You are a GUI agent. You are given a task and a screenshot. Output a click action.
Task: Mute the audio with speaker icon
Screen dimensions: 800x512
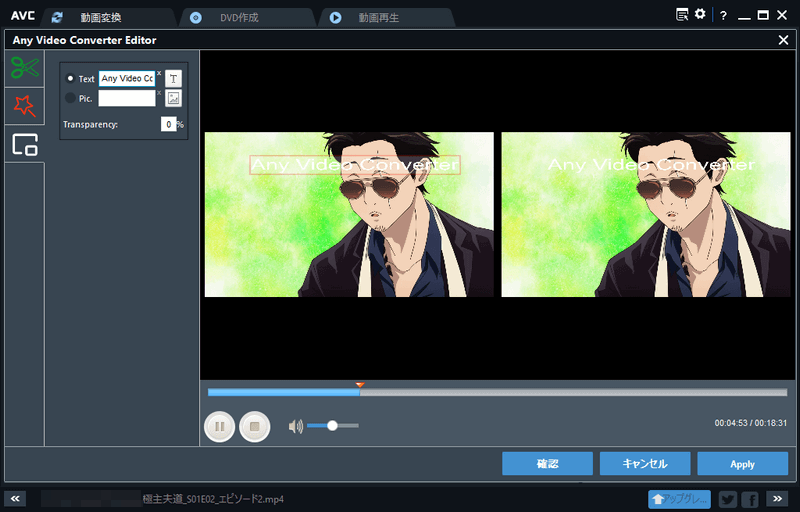point(295,426)
